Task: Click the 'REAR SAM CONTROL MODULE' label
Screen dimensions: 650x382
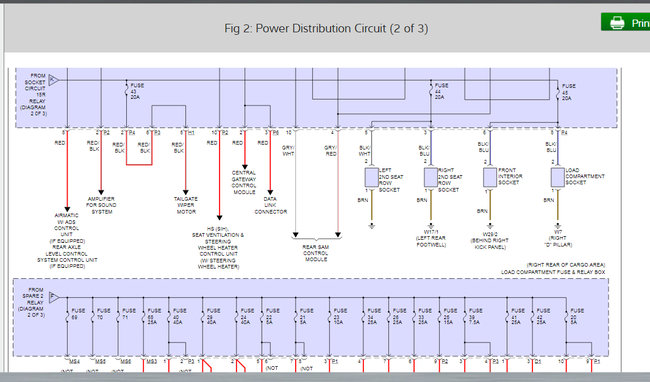Action: coord(316,253)
